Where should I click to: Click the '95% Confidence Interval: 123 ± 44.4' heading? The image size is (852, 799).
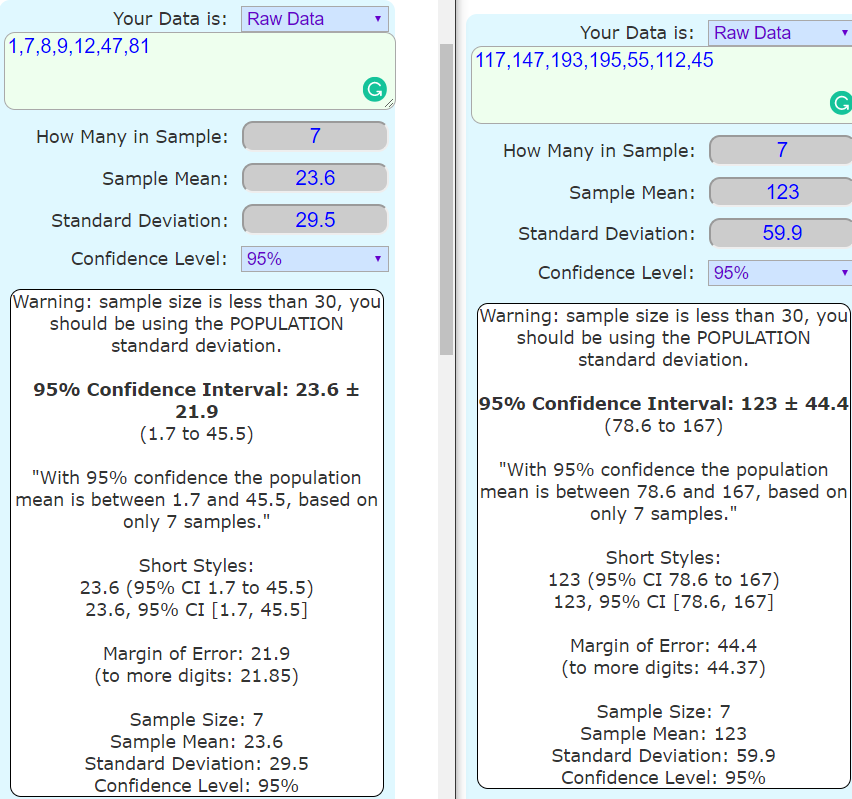click(663, 404)
